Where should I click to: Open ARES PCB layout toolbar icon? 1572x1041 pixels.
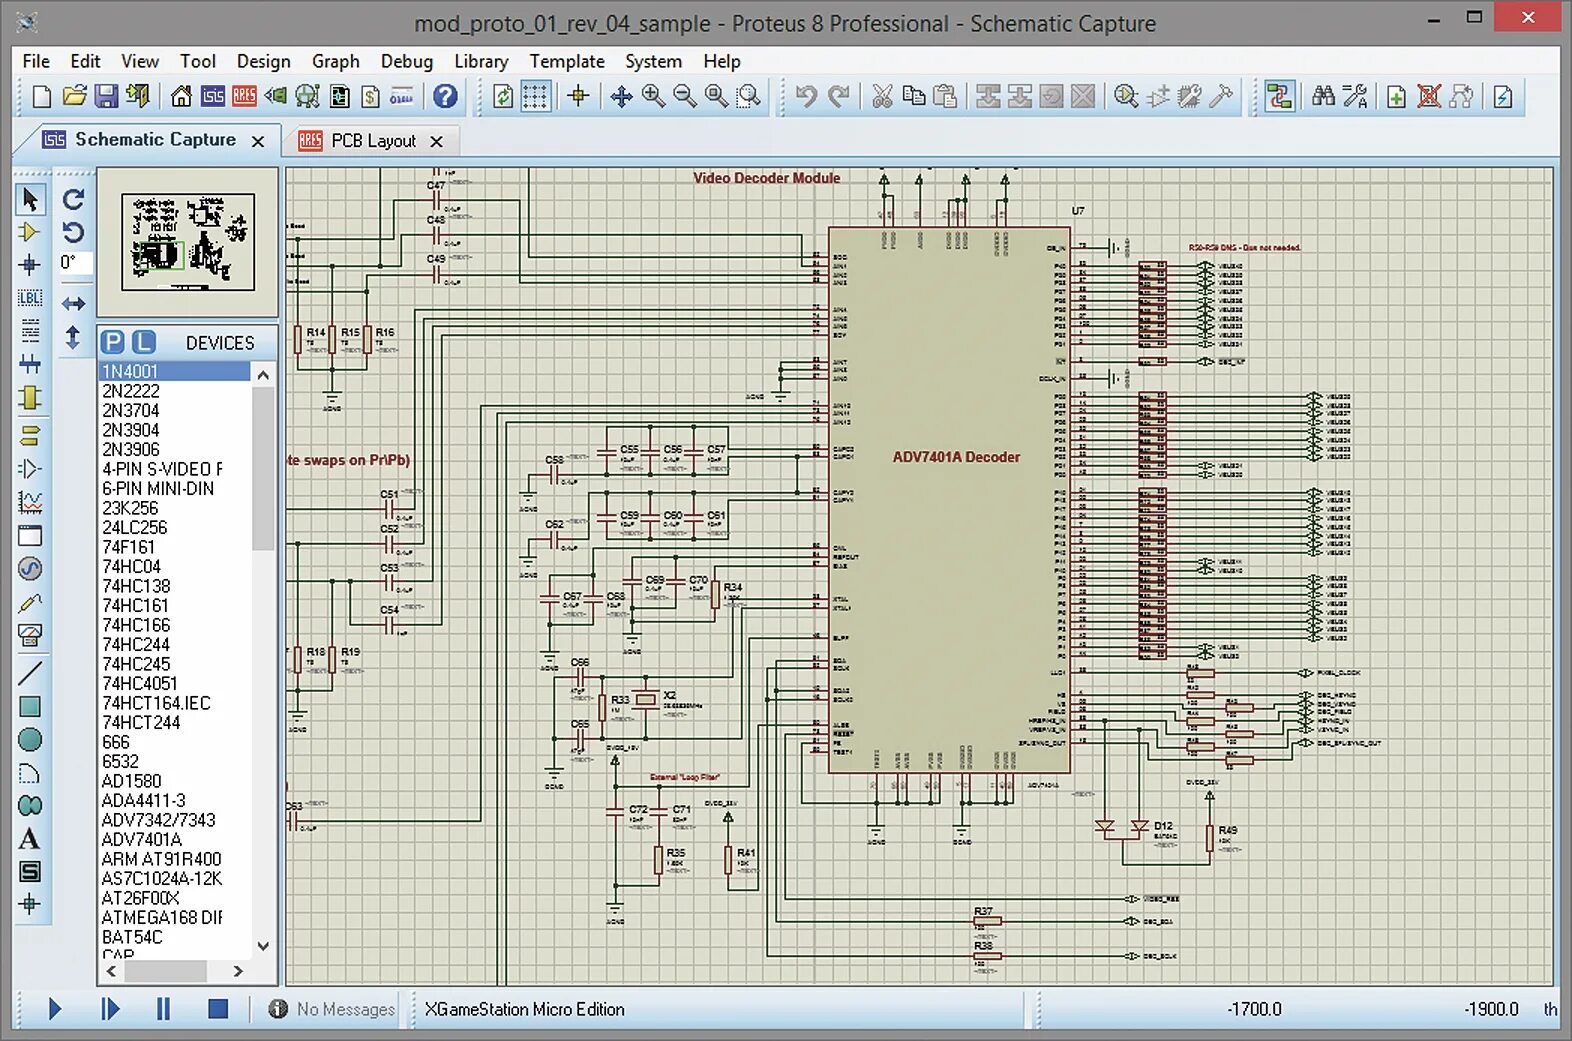[x=245, y=96]
